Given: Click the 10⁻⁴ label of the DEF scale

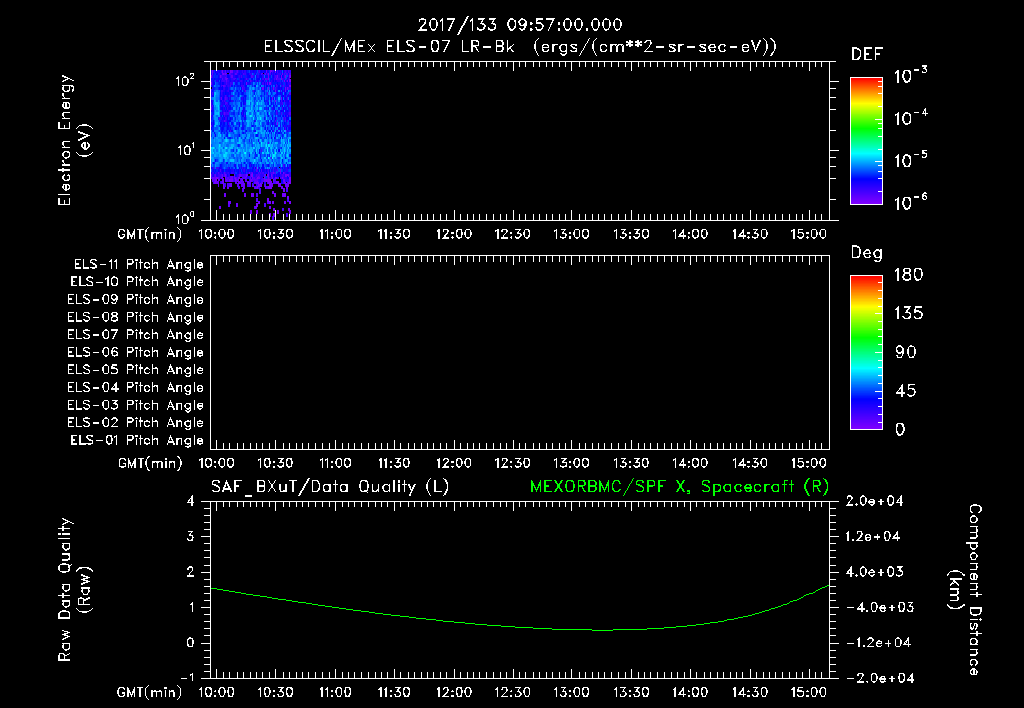Looking at the screenshot, I should click(x=910, y=118).
